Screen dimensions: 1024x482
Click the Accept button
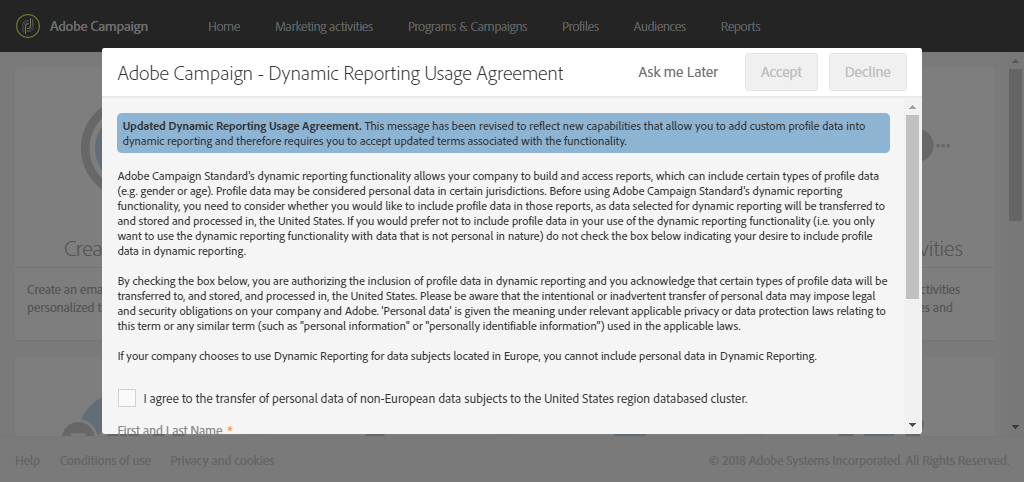point(781,72)
